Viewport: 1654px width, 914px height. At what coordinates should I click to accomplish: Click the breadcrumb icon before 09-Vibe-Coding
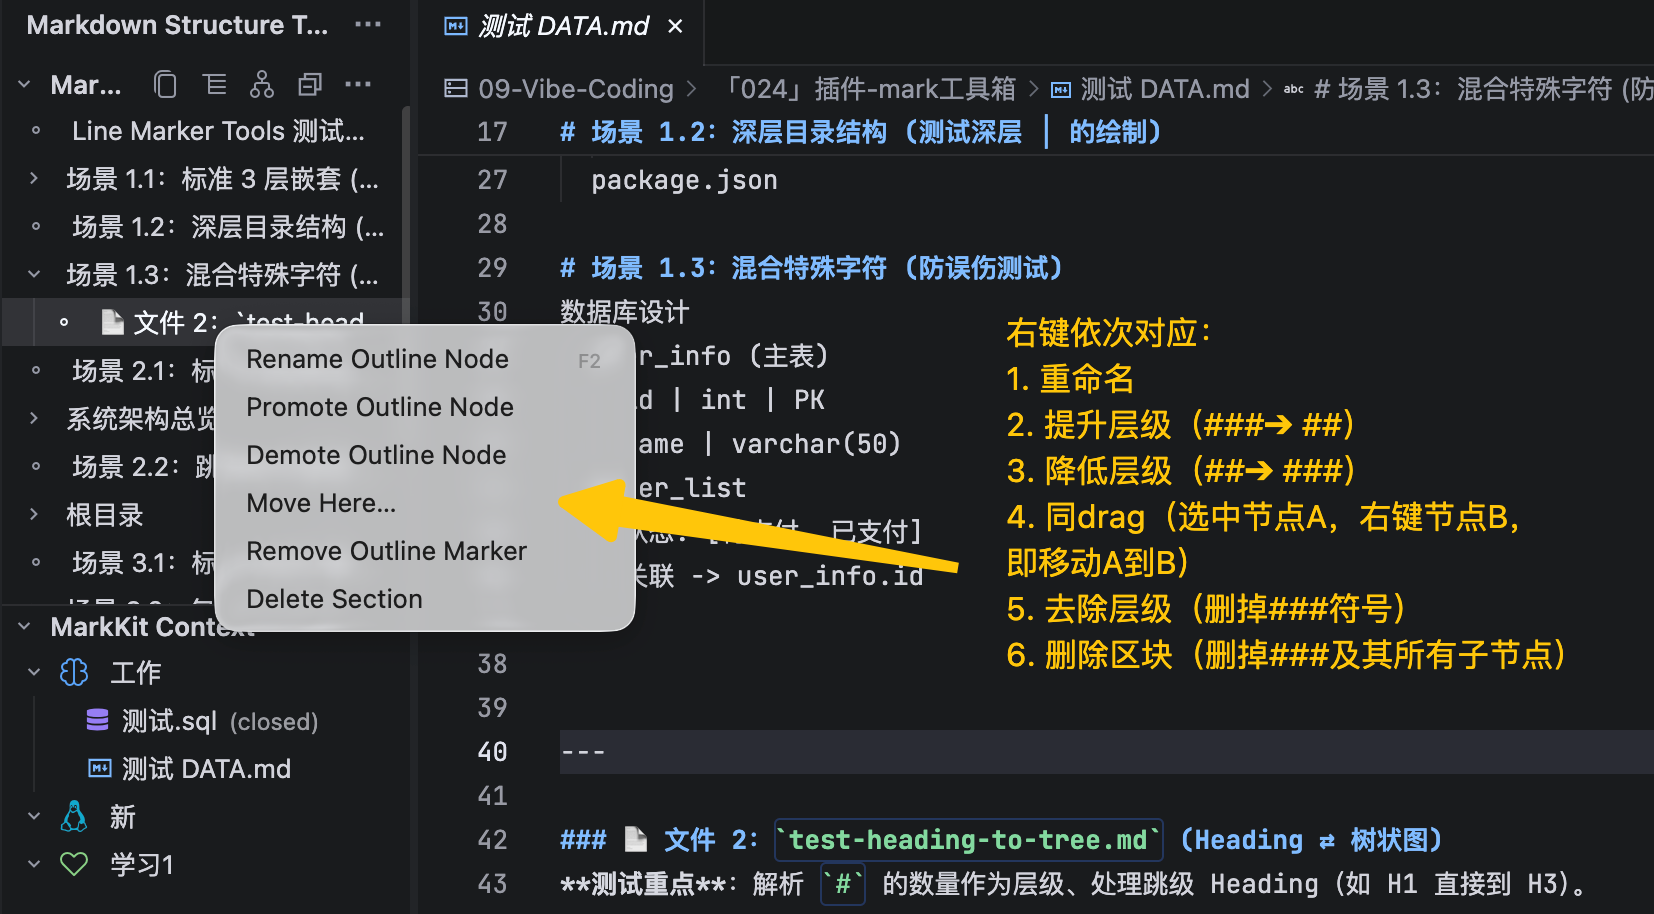[456, 89]
